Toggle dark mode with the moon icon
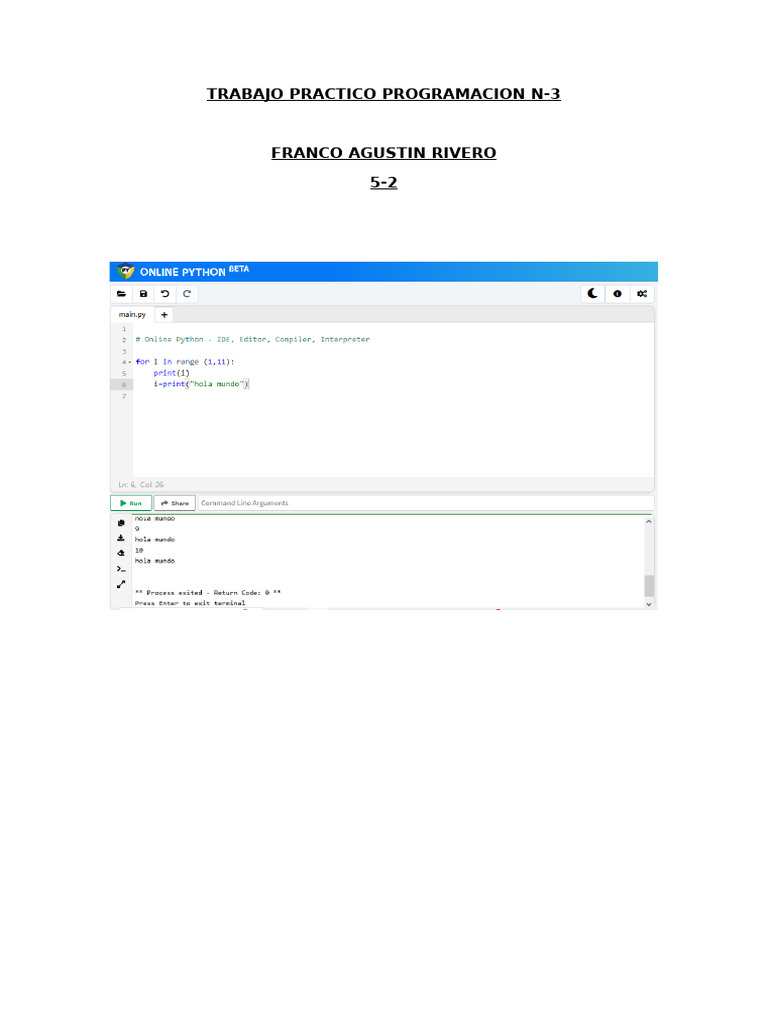Viewport: 768px width, 1024px height. click(x=592, y=294)
